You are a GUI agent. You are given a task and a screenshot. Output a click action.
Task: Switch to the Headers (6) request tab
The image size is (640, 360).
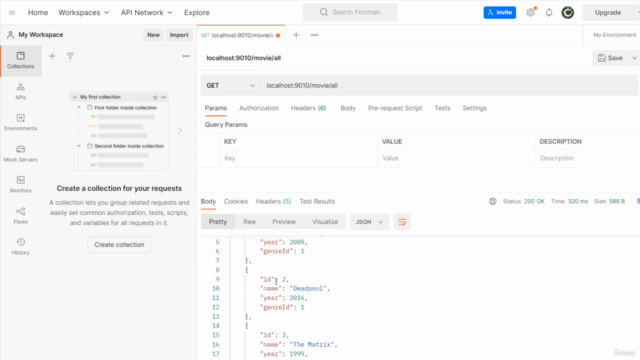pyautogui.click(x=308, y=108)
